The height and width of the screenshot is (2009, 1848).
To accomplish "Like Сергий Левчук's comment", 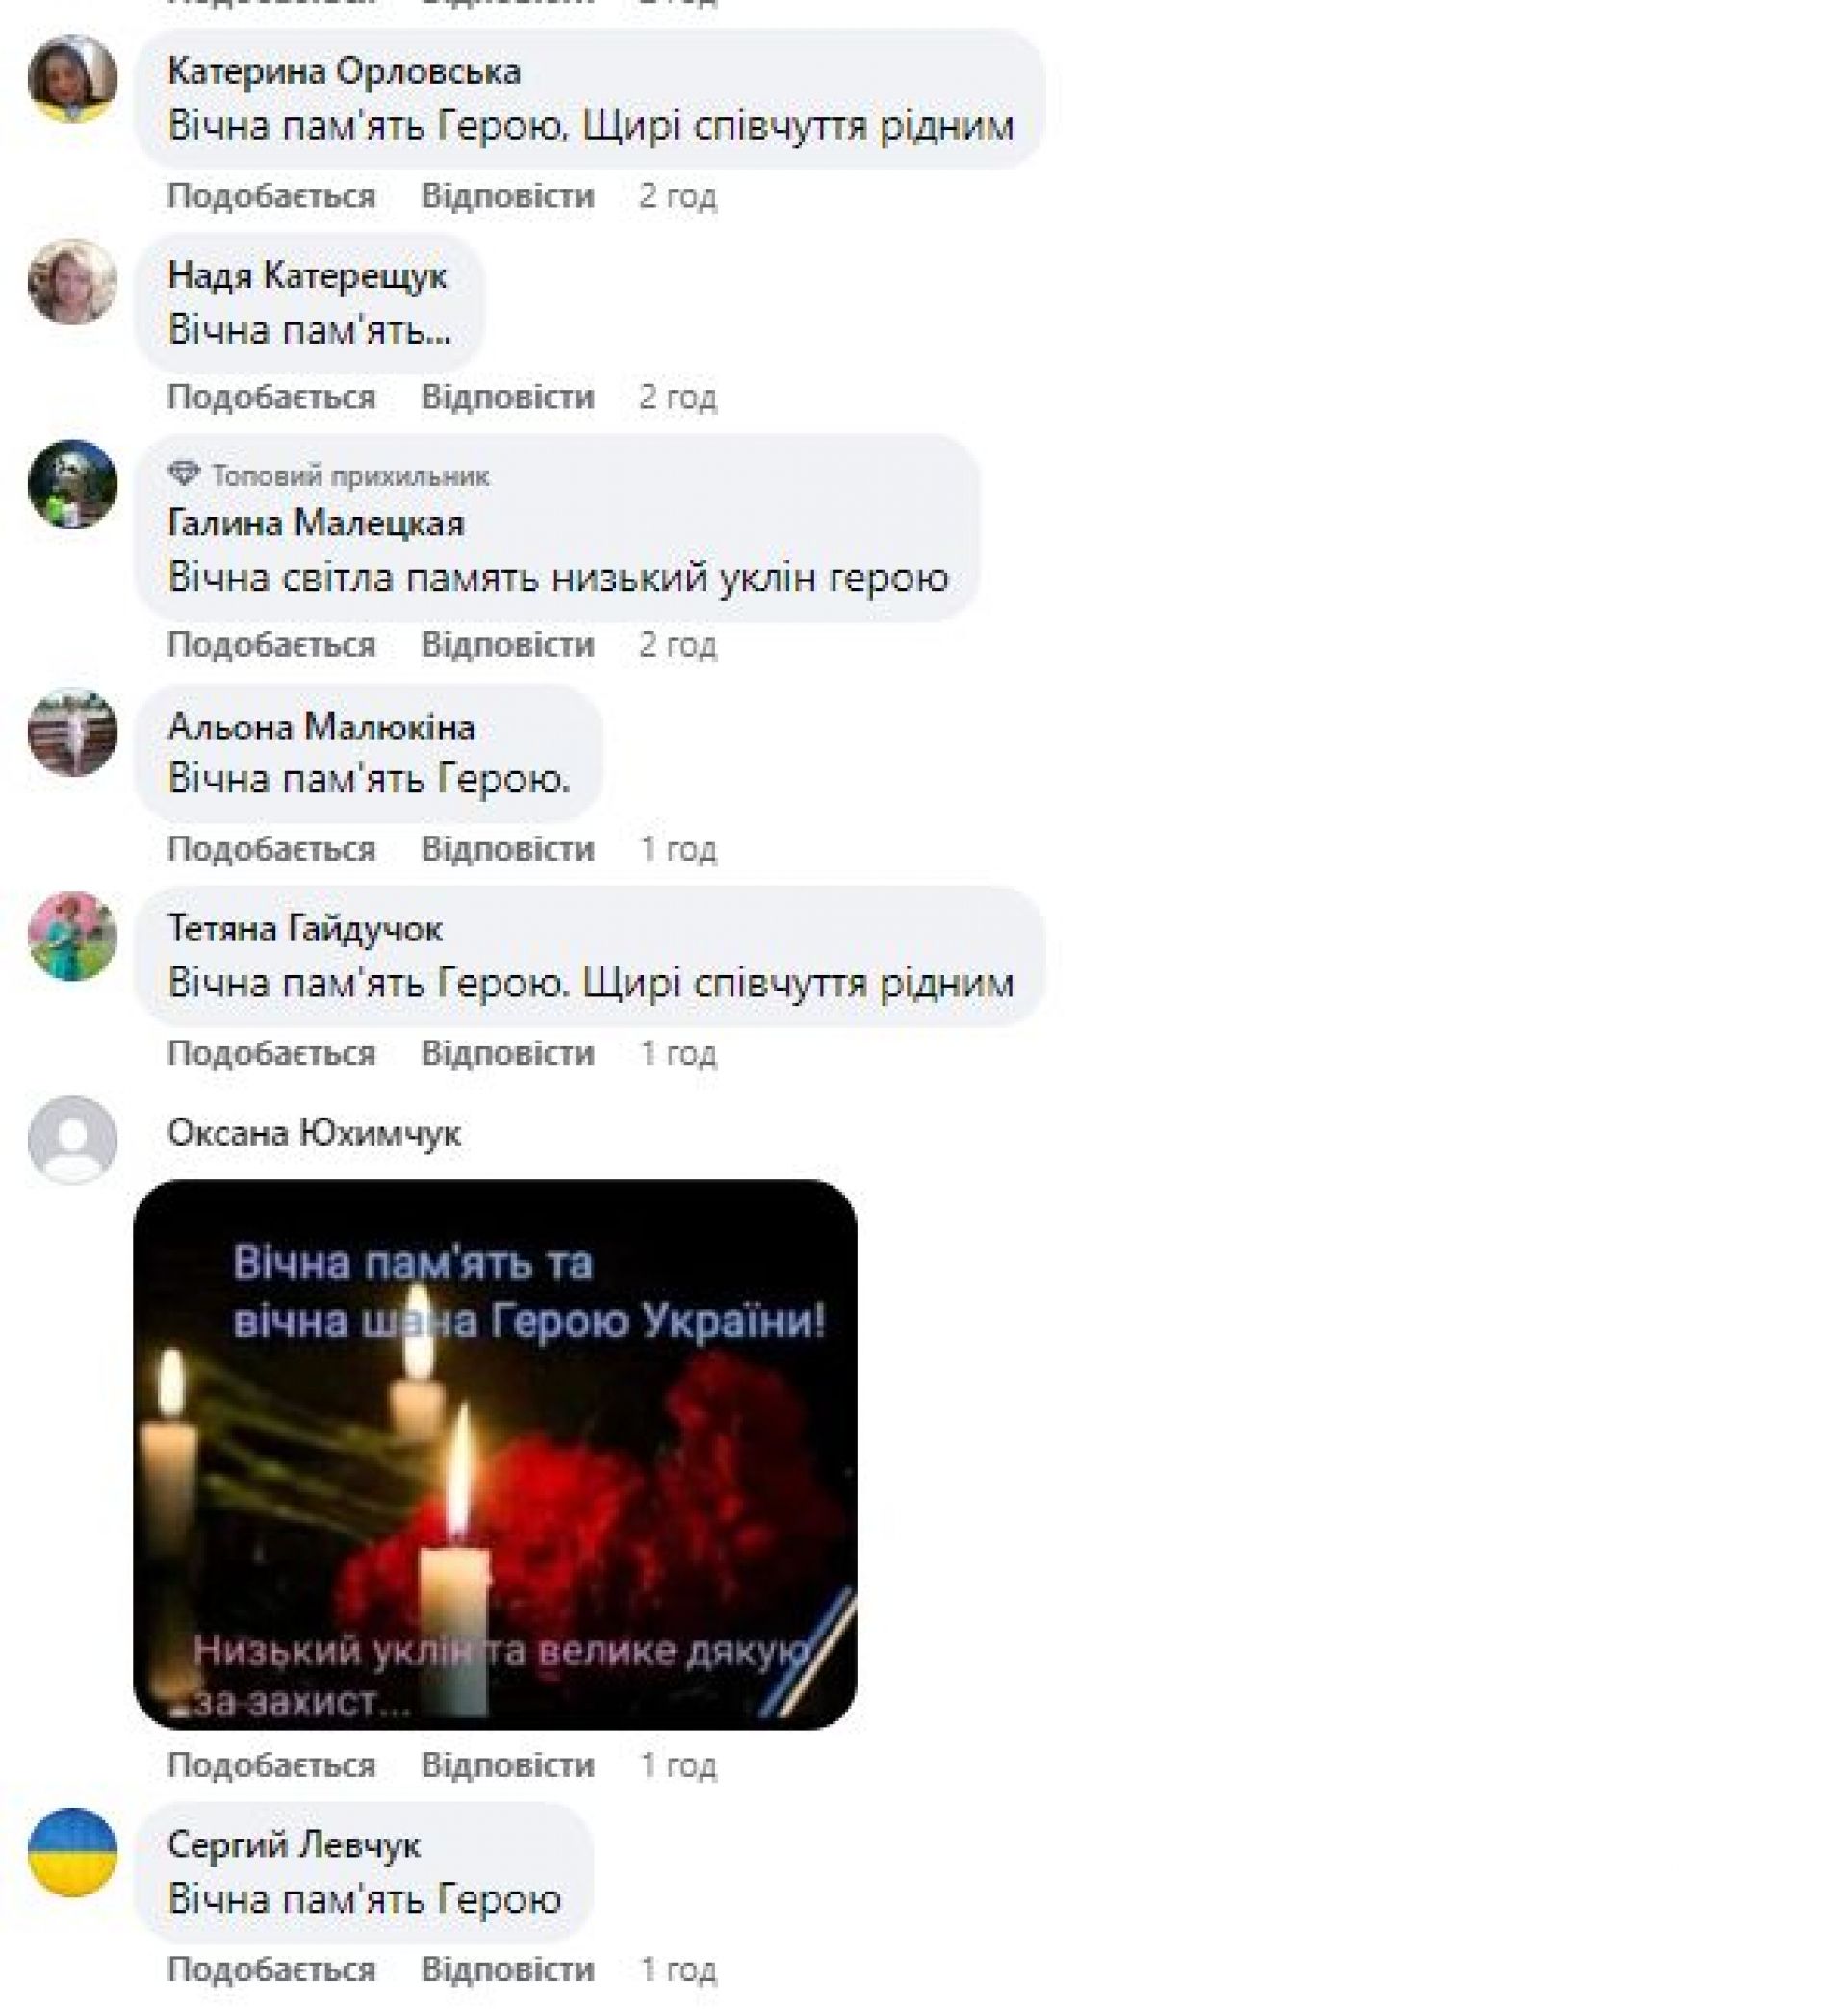I will point(271,1969).
